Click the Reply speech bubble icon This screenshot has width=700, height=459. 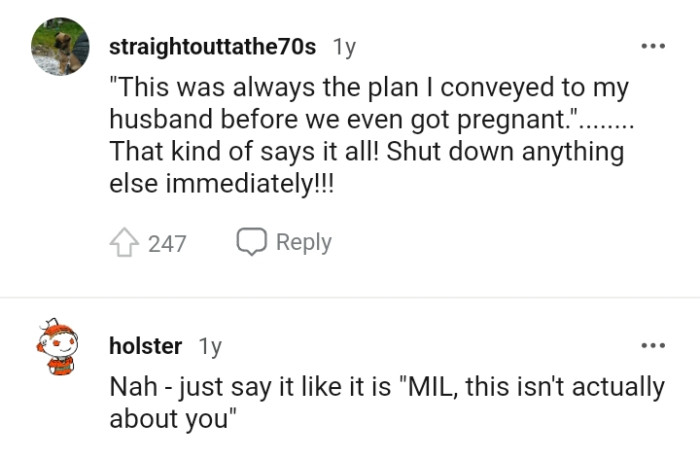click(249, 242)
